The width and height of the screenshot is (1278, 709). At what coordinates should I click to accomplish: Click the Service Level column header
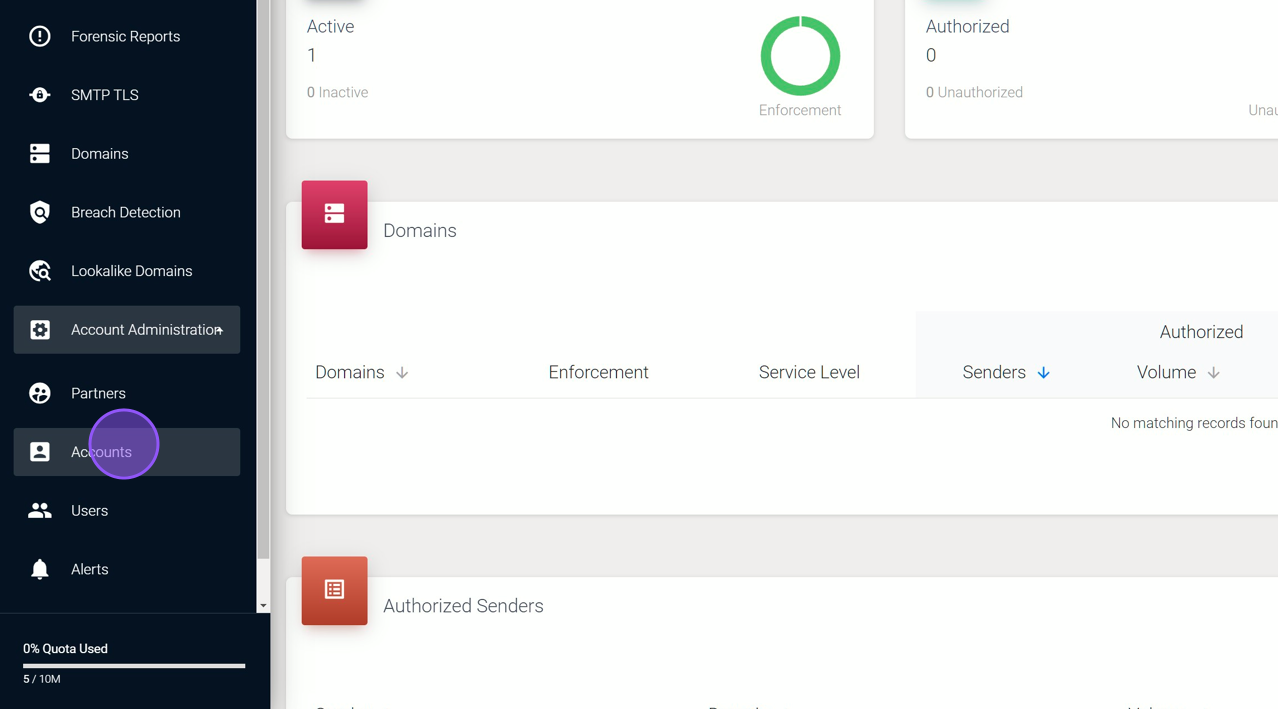point(809,371)
